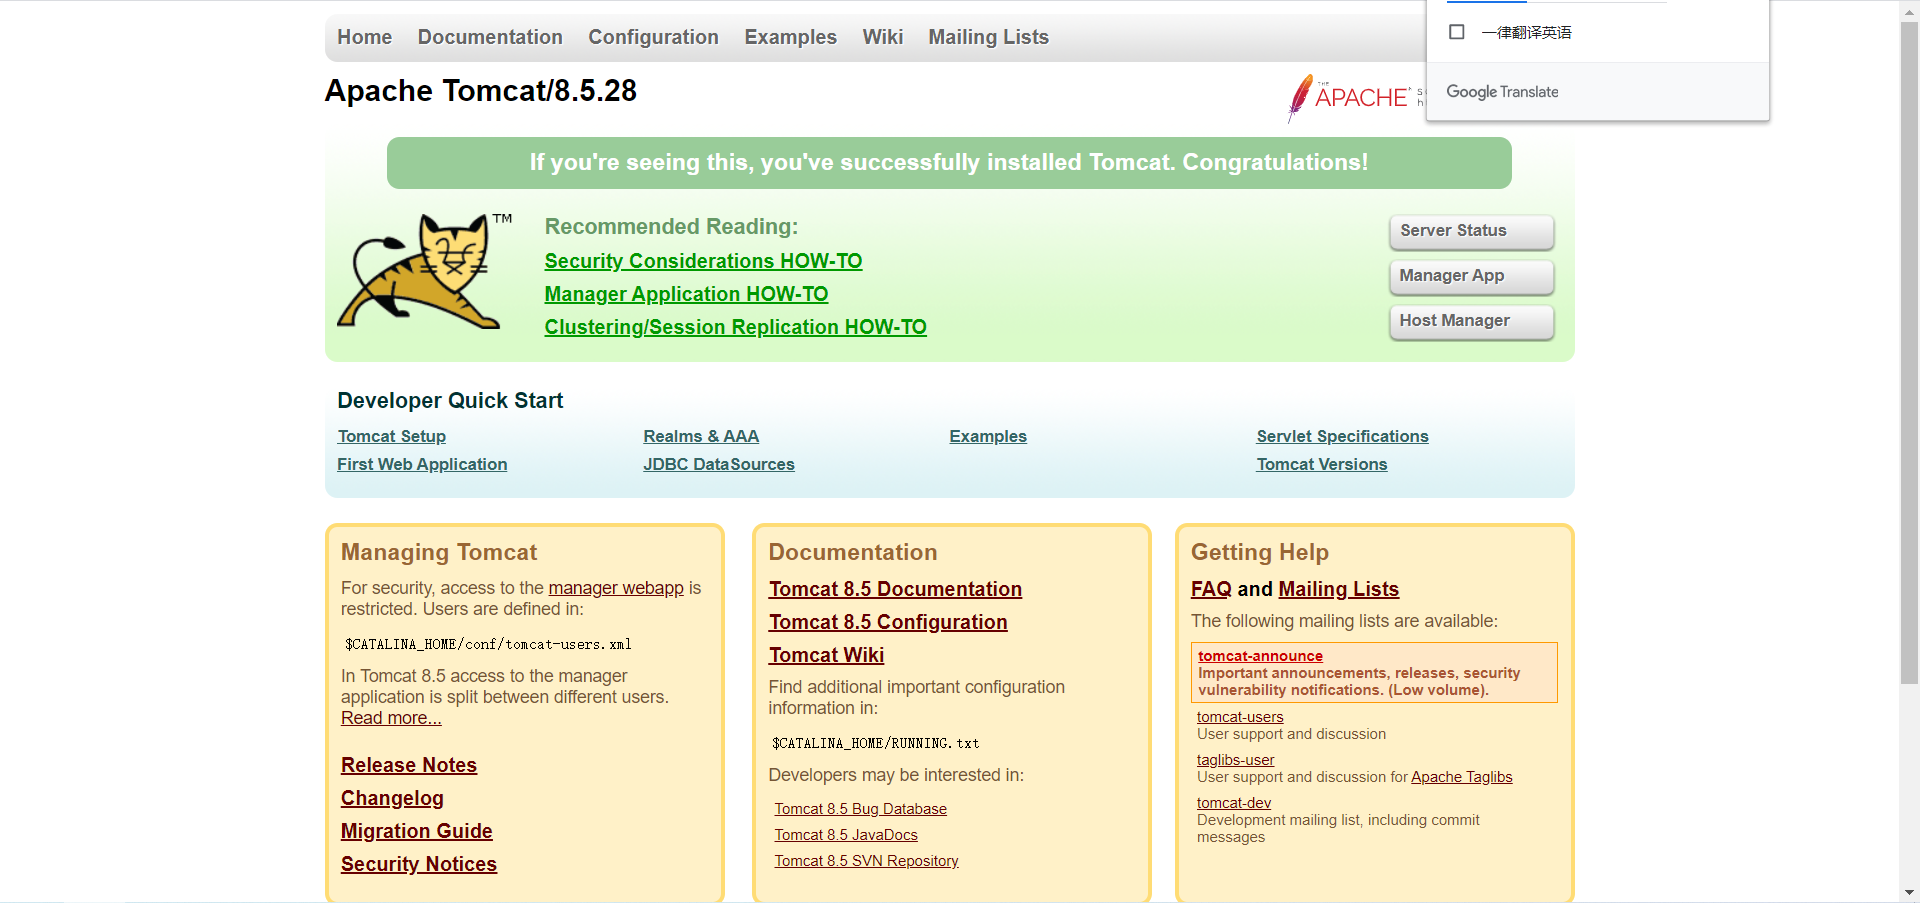The image size is (1920, 903).
Task: Open the Configuration navigation item
Action: coord(653,37)
